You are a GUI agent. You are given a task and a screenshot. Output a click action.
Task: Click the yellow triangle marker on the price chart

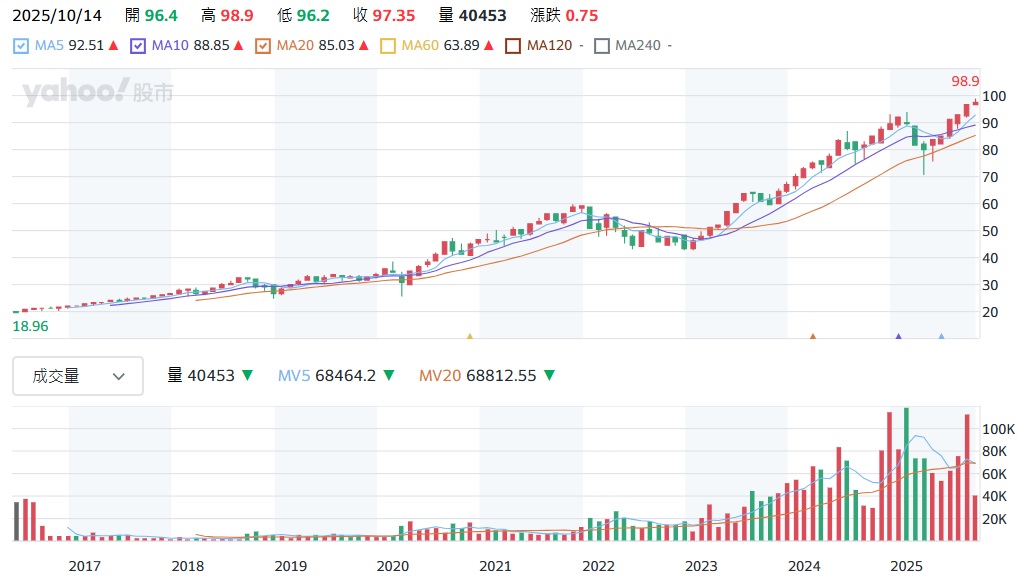point(469,337)
